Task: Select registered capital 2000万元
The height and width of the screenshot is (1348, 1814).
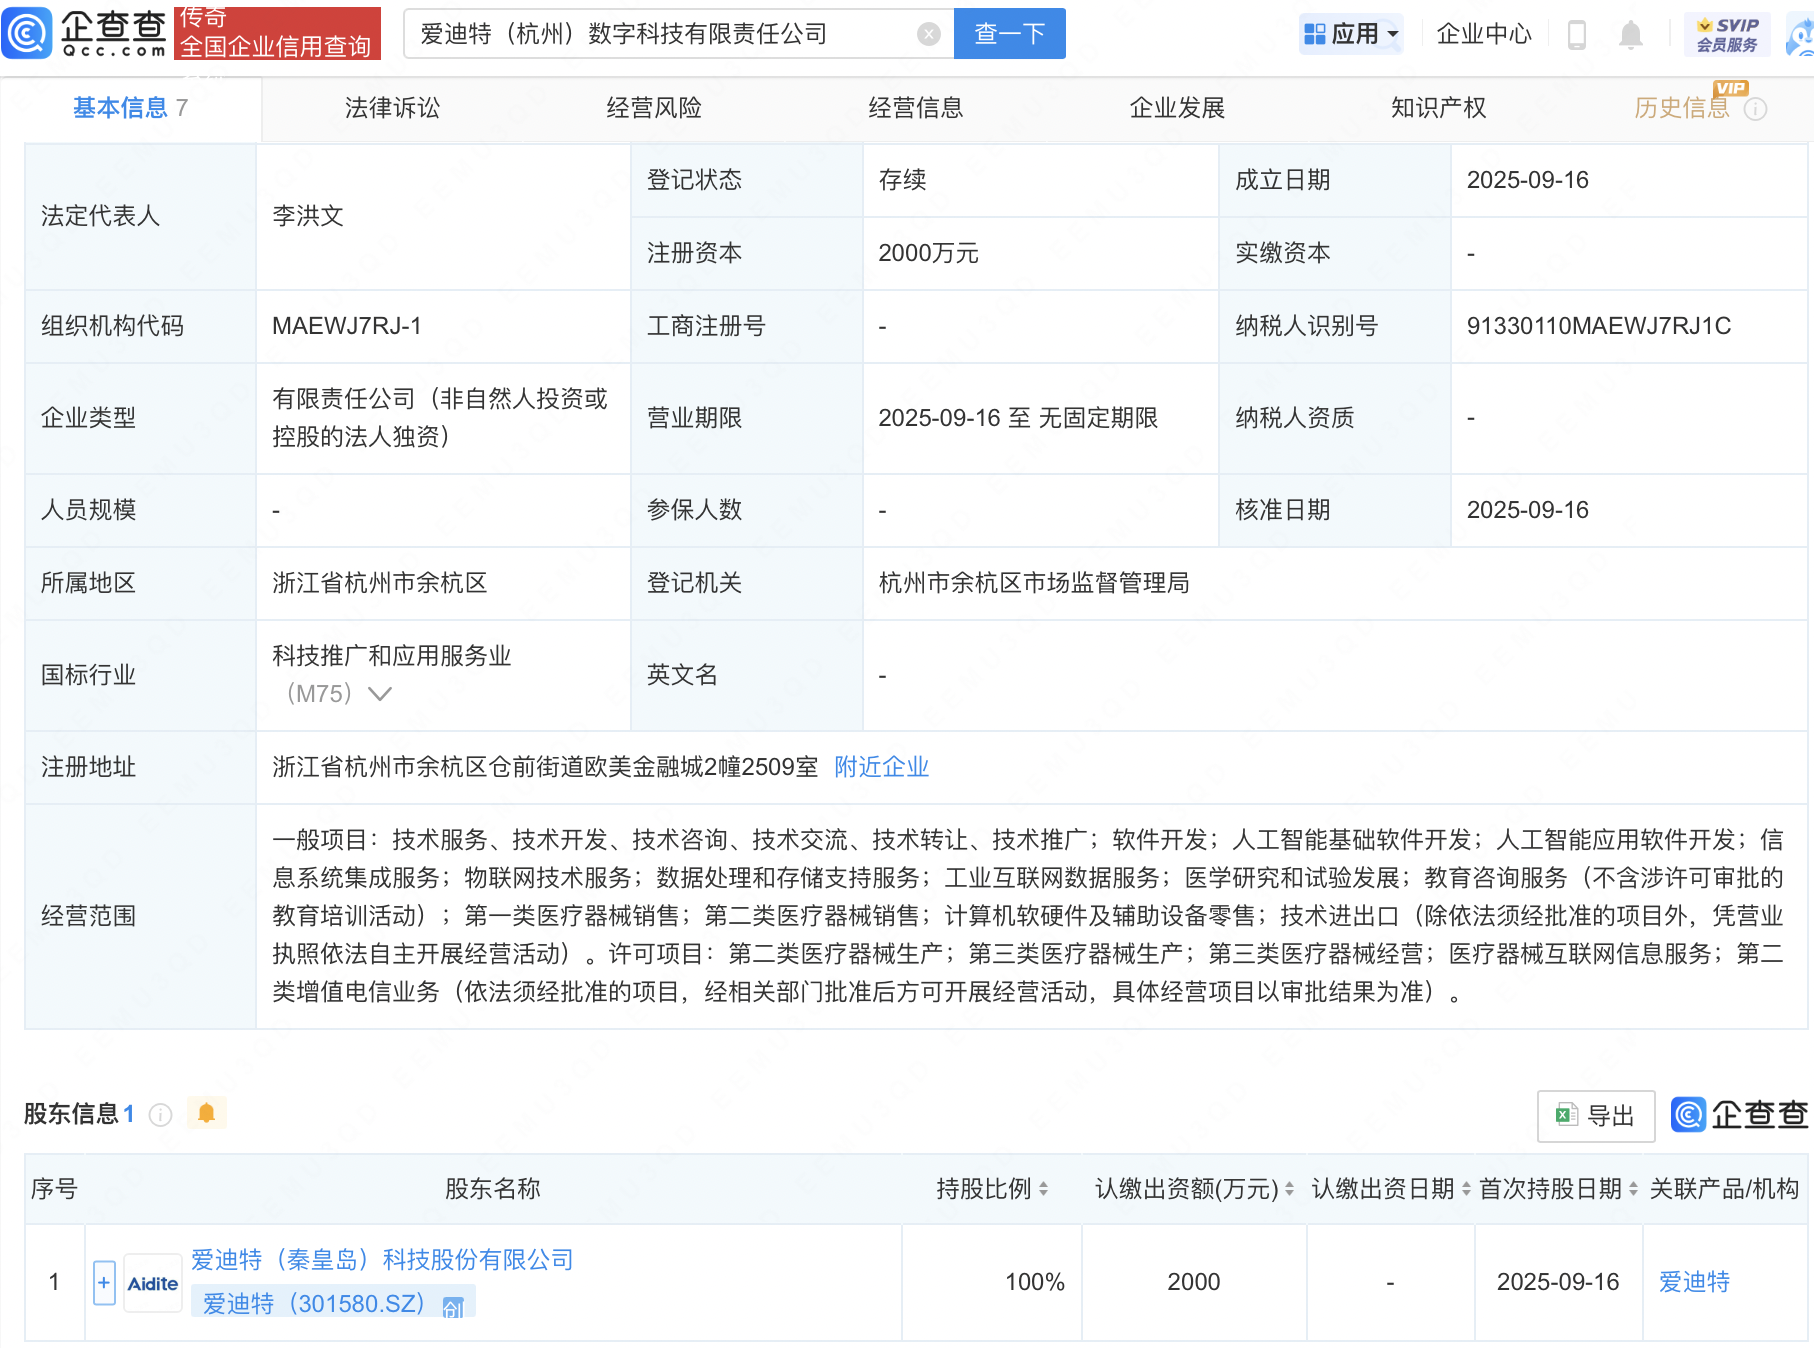Action: (928, 253)
